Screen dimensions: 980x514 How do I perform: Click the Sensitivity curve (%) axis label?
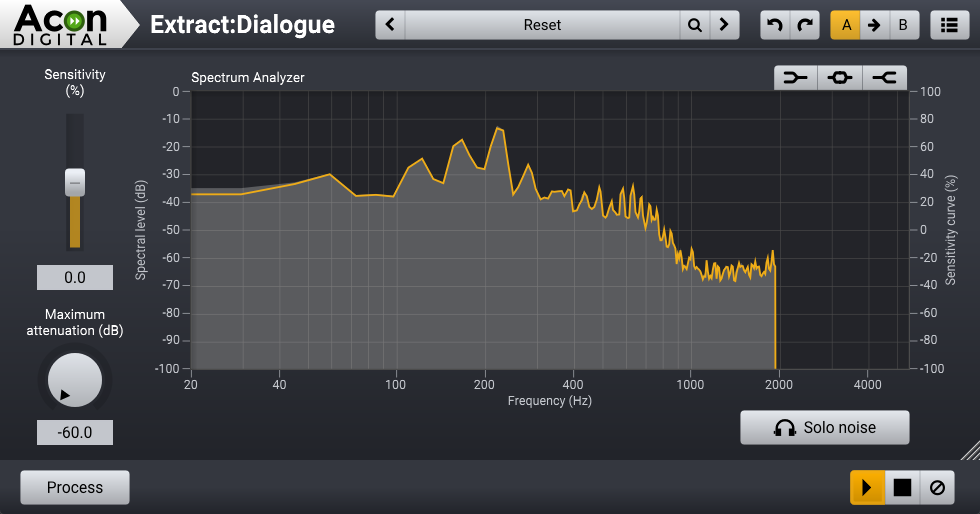pyautogui.click(x=951, y=230)
